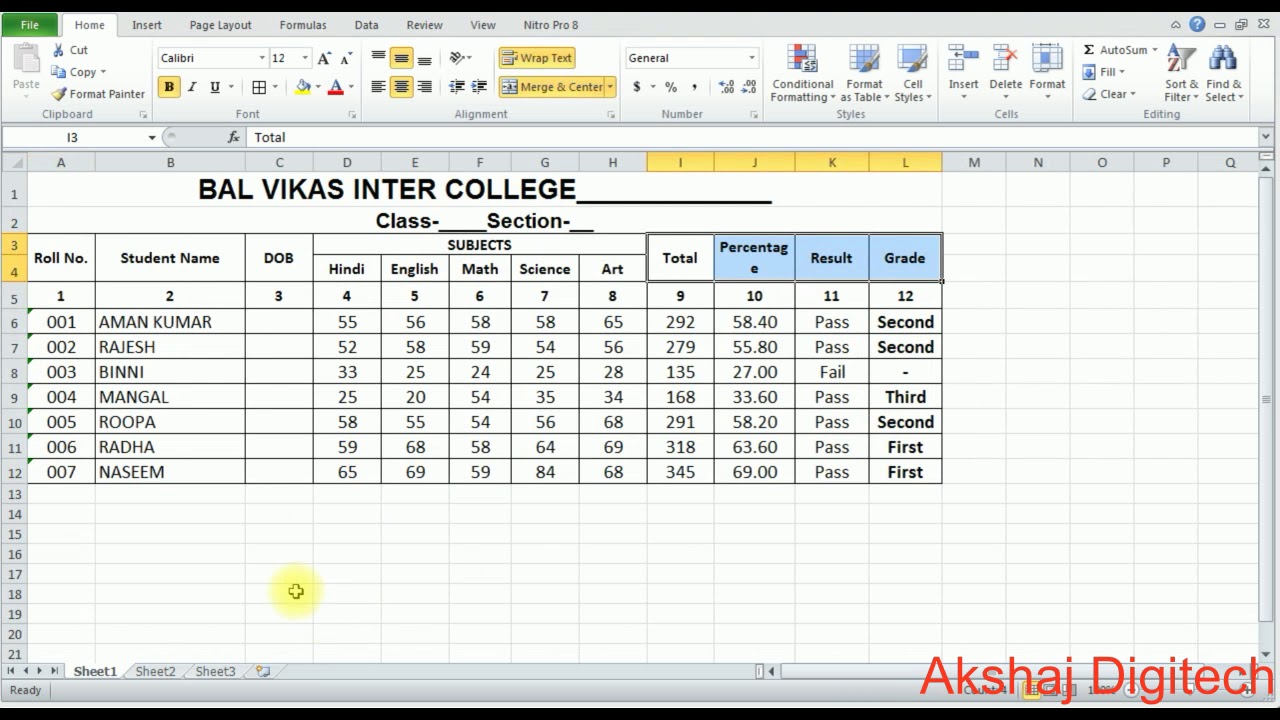Expand the font name Calibri dropdown
The image size is (1280, 720).
pos(262,58)
